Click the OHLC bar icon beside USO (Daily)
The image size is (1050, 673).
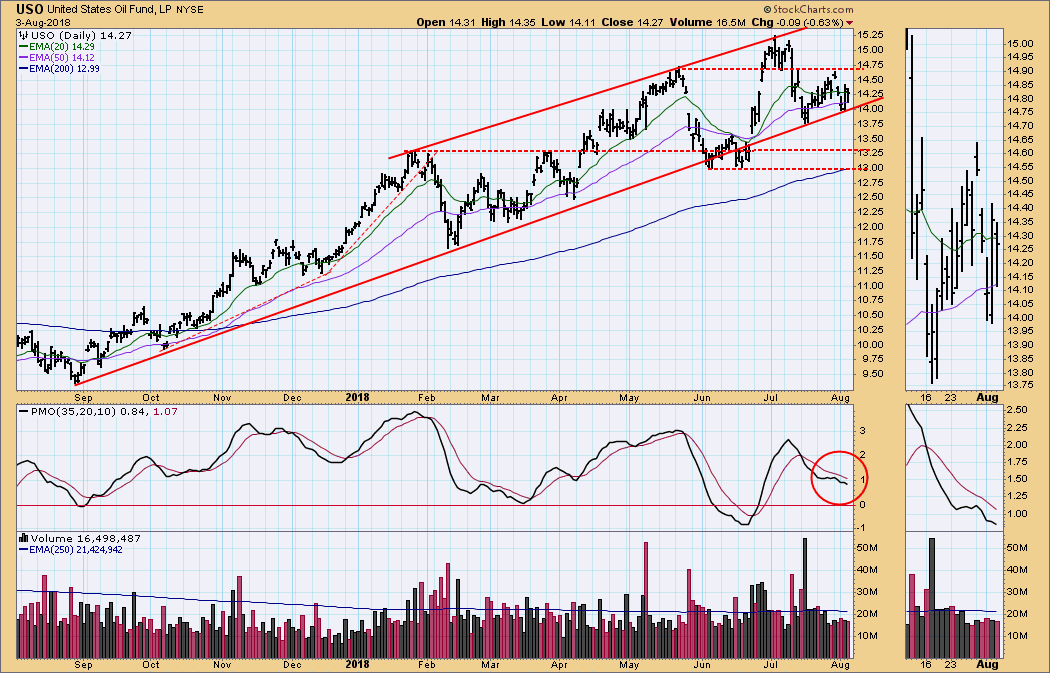tap(23, 35)
